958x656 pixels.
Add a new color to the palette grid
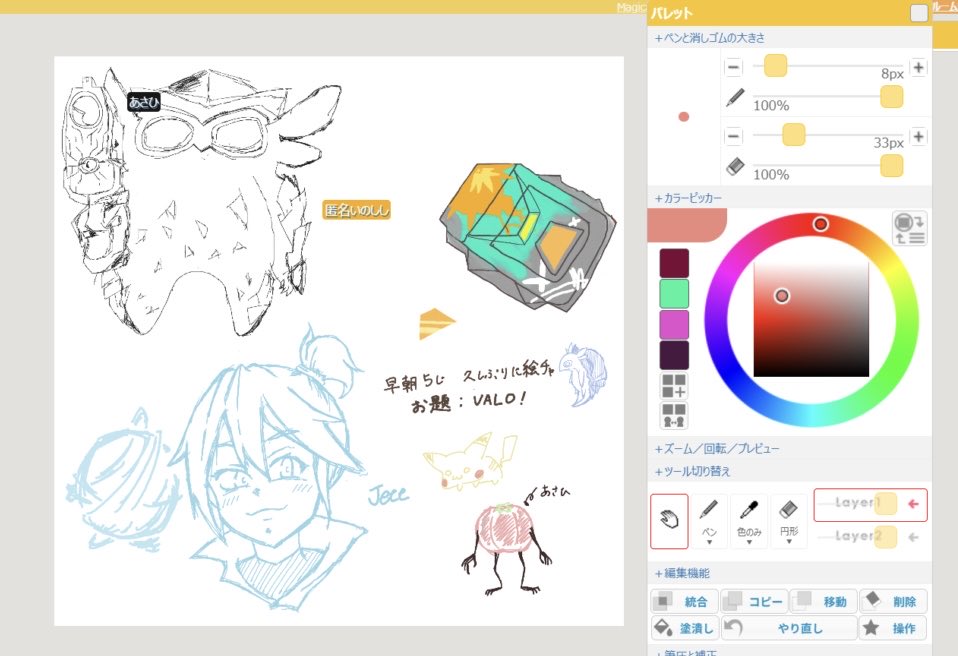click(674, 386)
